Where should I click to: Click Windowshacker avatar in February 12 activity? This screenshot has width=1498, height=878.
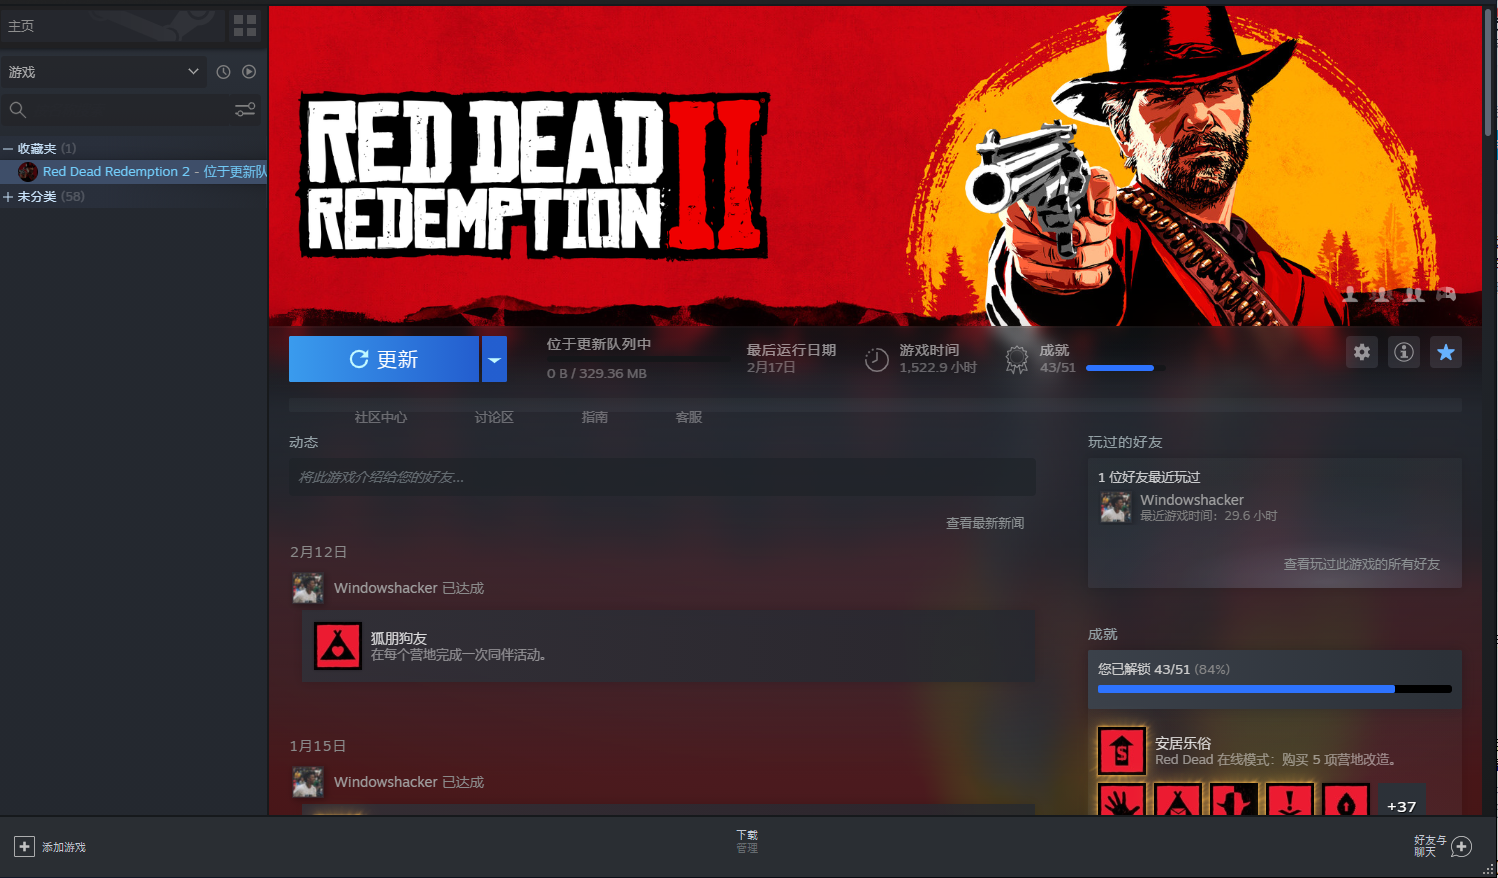(308, 588)
